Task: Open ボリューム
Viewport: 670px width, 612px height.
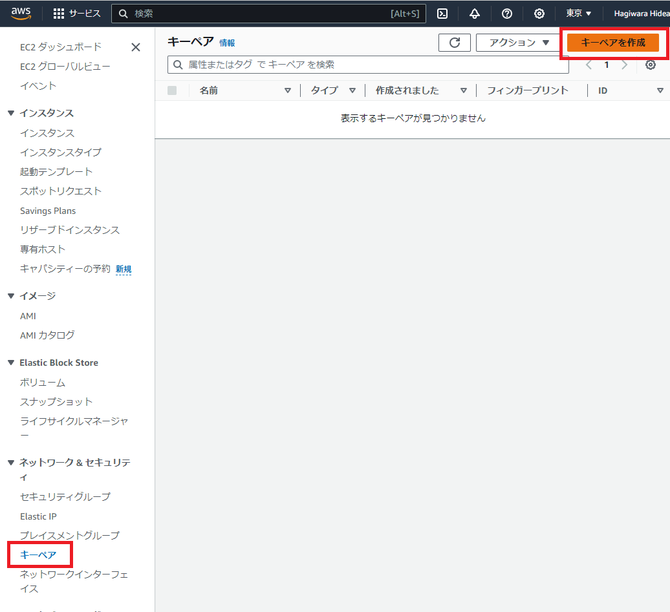Action: click(43, 382)
